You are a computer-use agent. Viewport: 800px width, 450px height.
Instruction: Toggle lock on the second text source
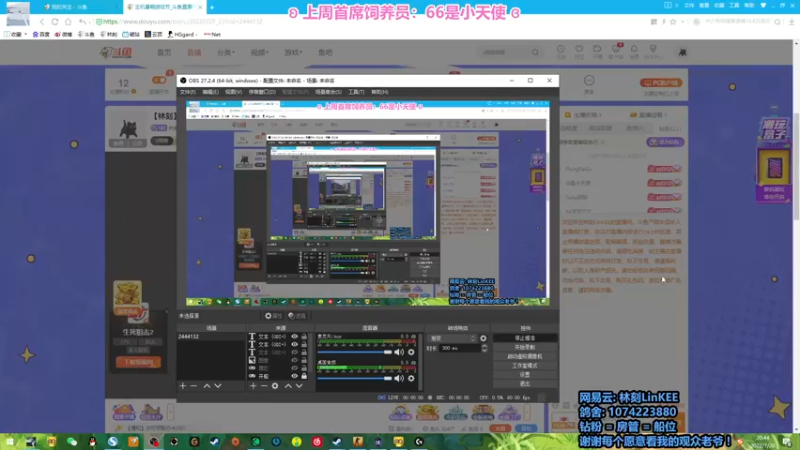[x=304, y=344]
